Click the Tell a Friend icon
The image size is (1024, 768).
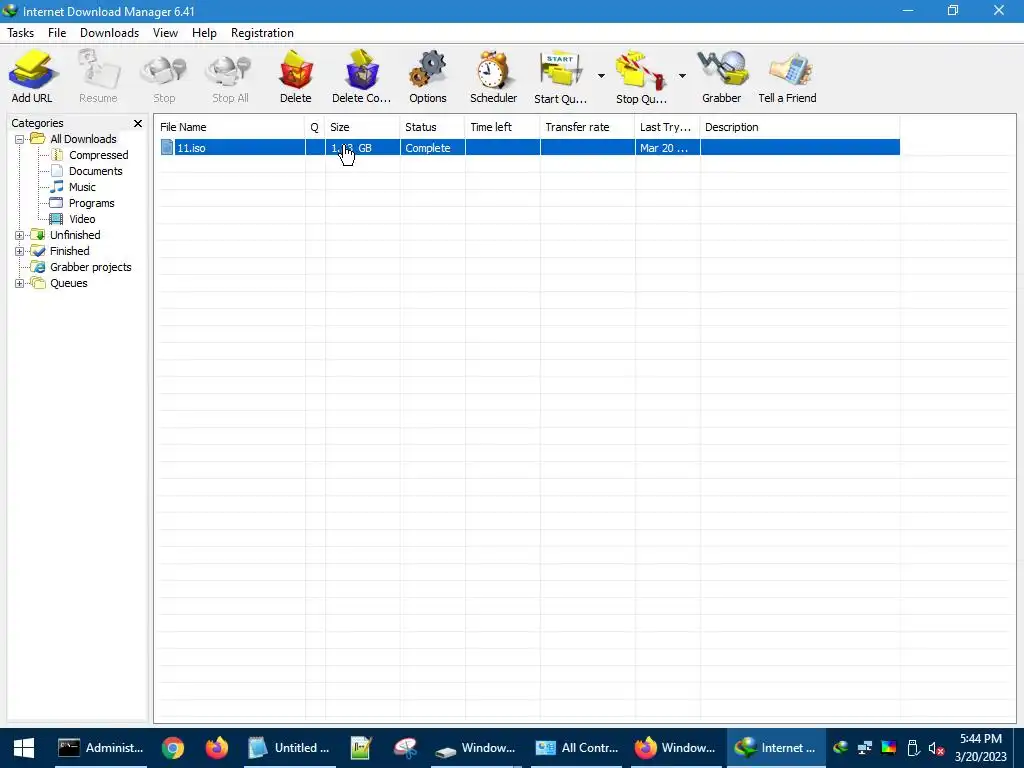pos(787,76)
